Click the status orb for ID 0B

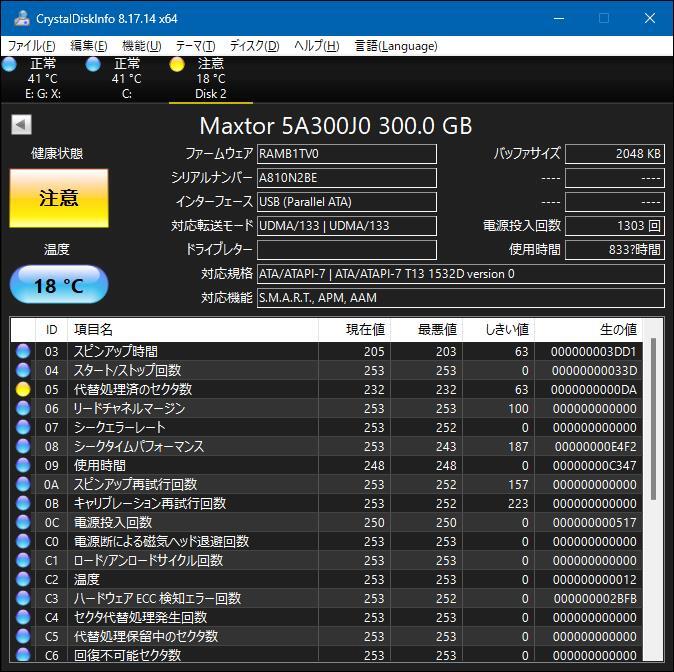[23, 503]
